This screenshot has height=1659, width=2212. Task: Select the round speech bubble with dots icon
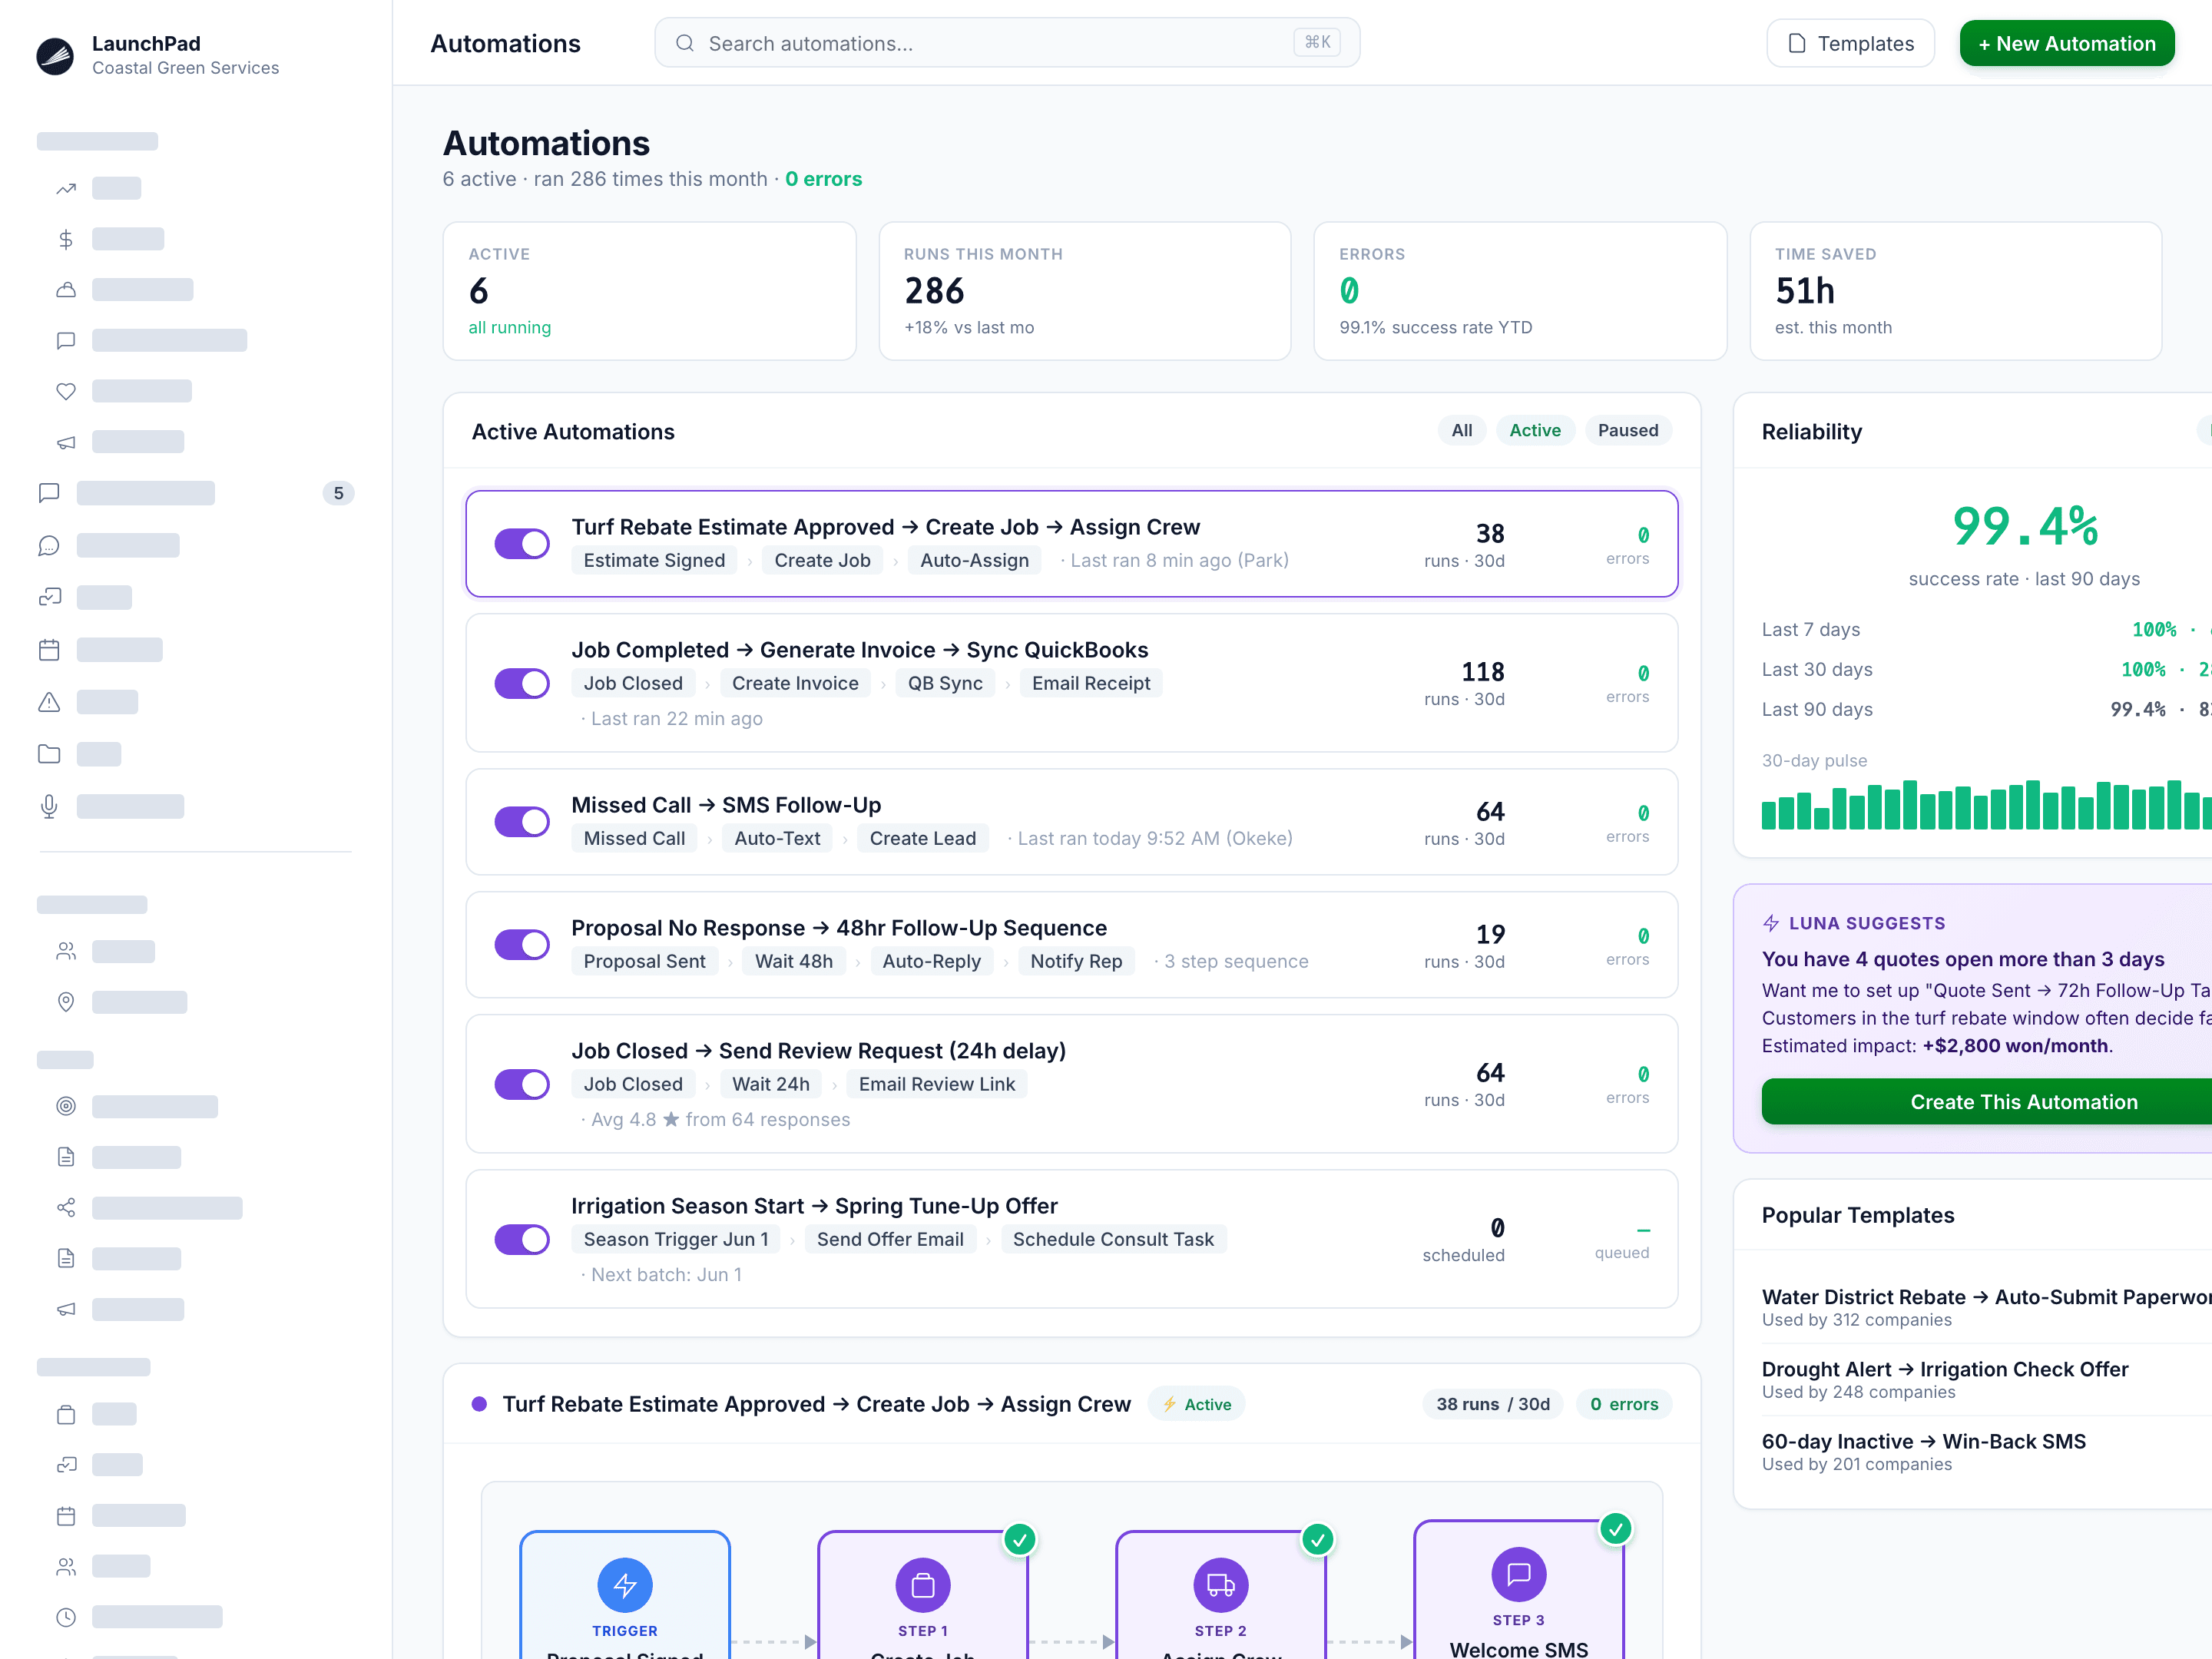click(49, 545)
